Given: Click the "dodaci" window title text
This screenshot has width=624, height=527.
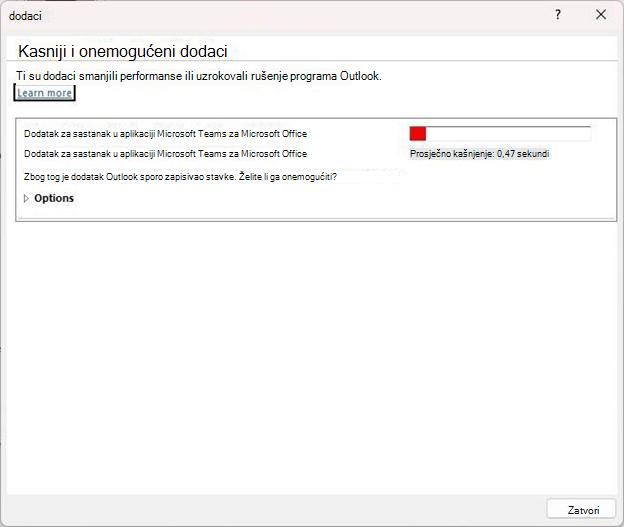Looking at the screenshot, I should 25,16.
